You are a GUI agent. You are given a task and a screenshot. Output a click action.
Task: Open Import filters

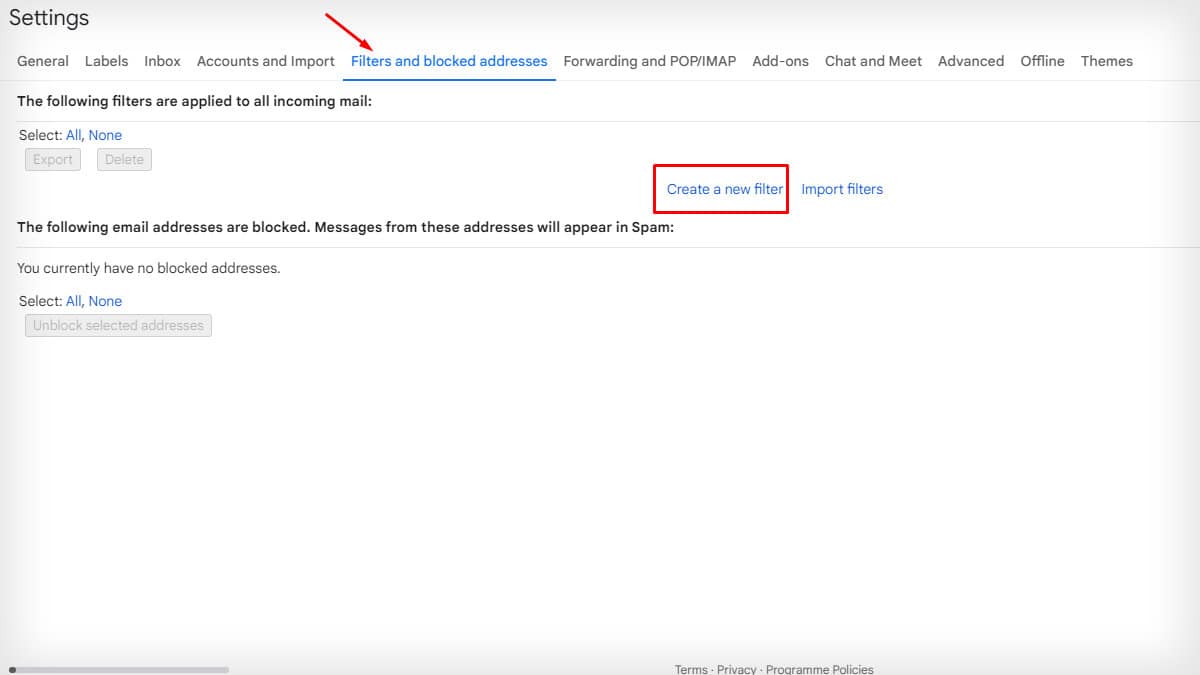(x=842, y=189)
